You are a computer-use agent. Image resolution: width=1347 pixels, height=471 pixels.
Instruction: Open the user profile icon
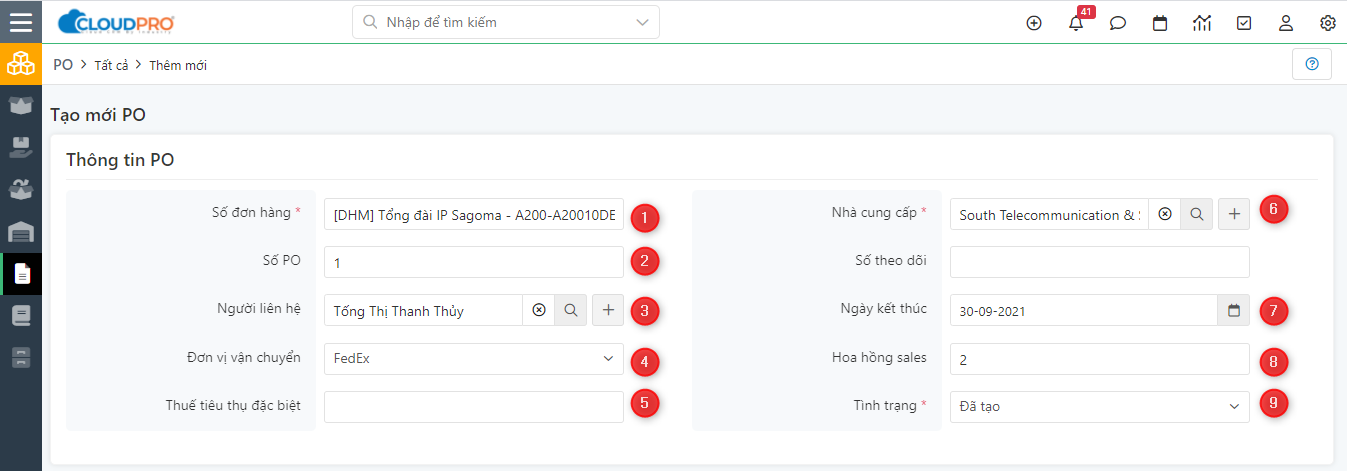click(x=1286, y=23)
